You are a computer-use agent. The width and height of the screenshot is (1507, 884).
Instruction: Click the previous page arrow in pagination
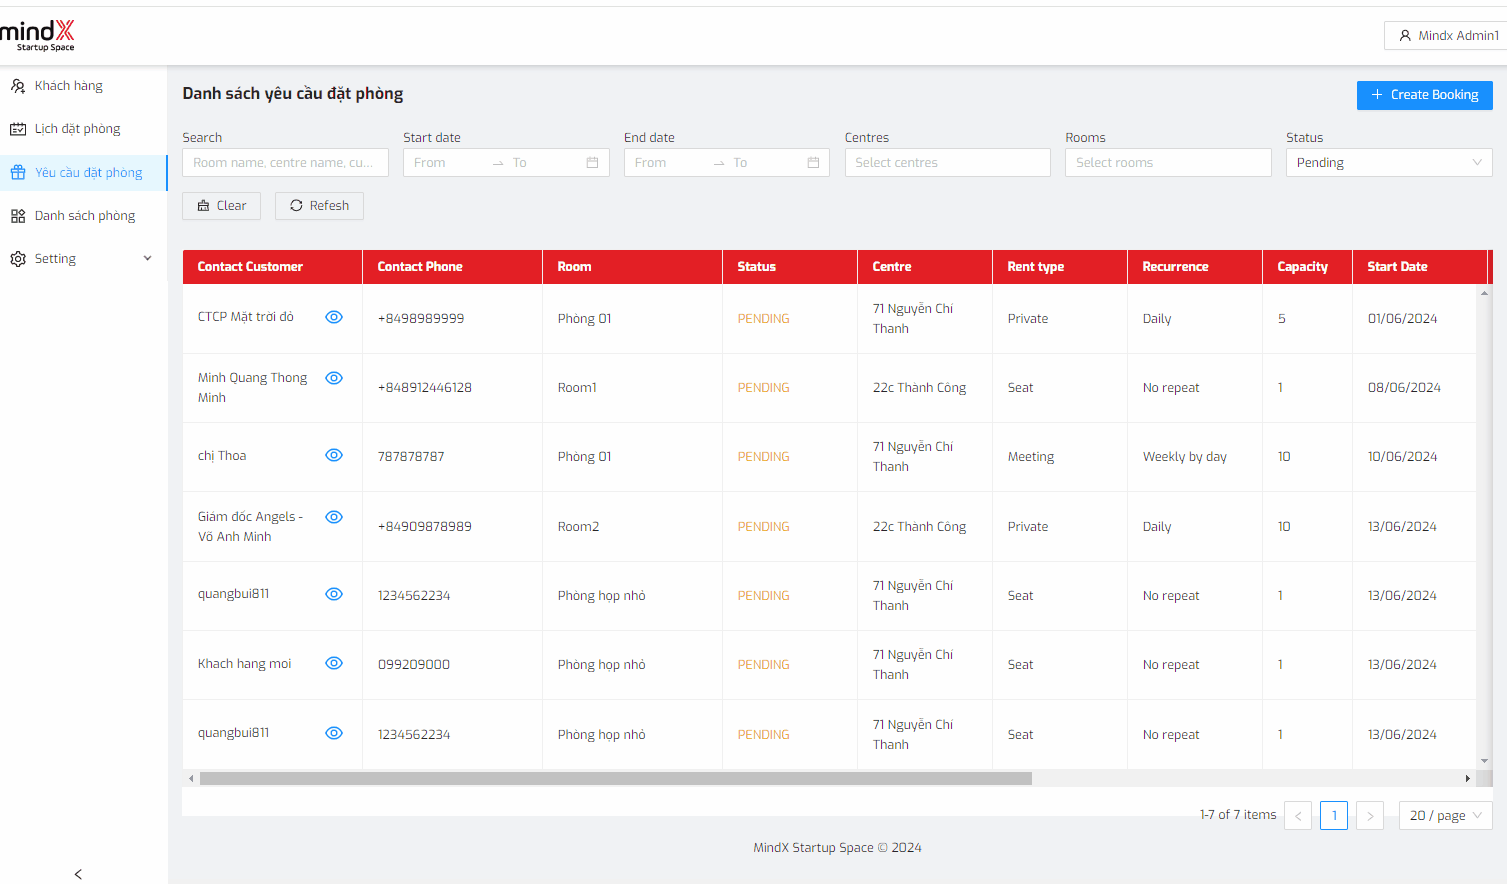click(1298, 816)
